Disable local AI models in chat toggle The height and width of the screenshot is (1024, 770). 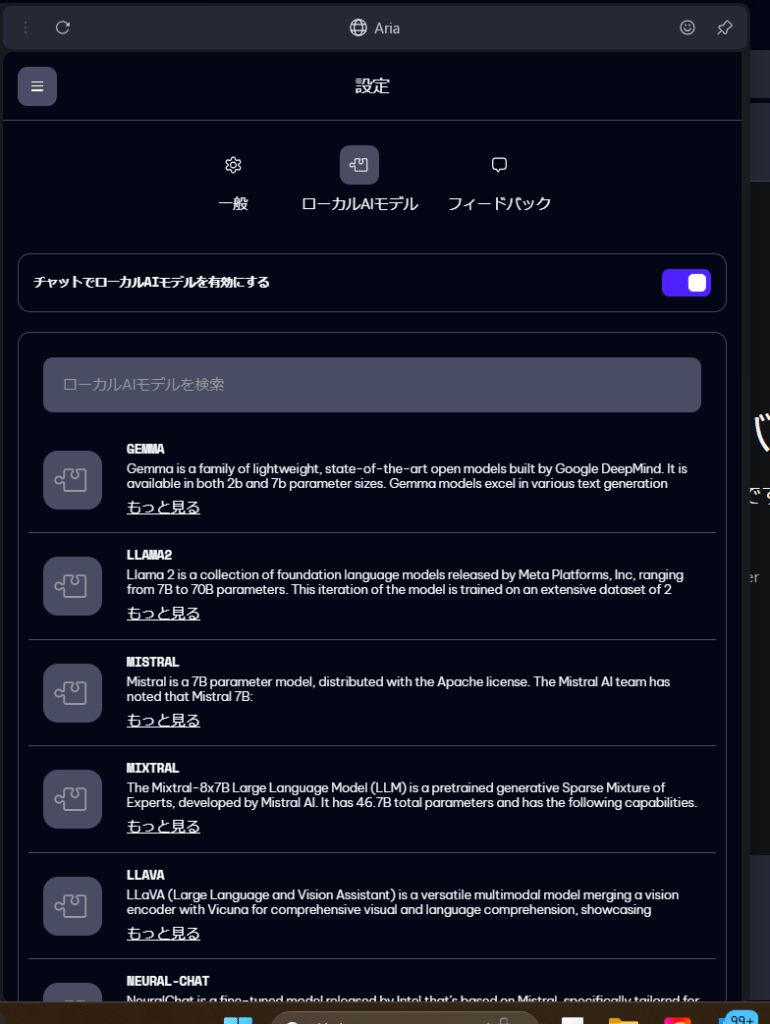pyautogui.click(x=686, y=283)
